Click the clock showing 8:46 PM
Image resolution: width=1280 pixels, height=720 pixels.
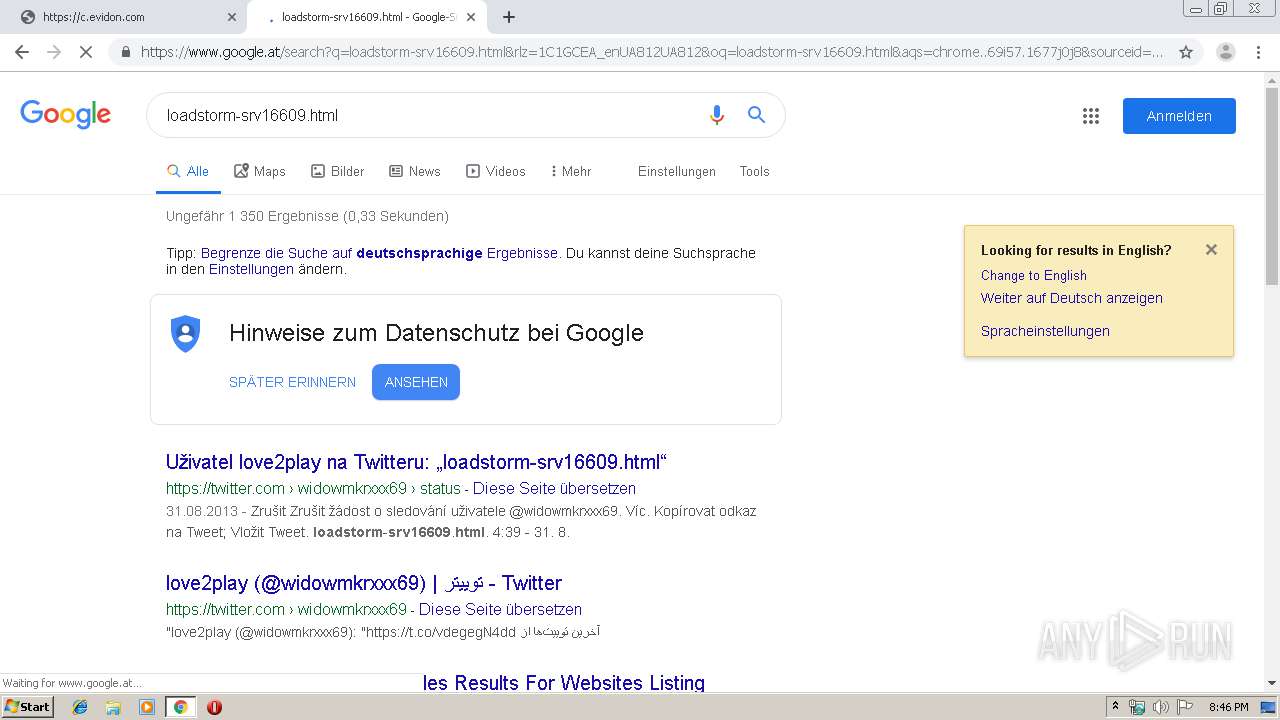point(1228,707)
